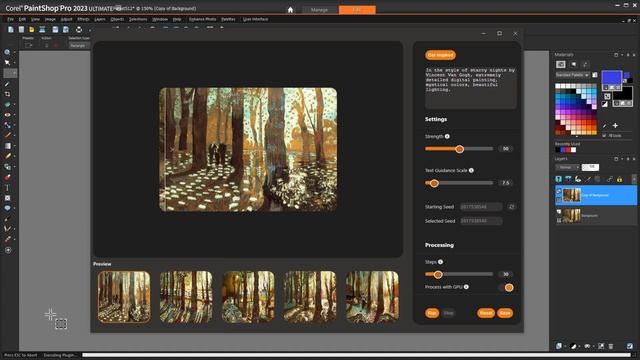The width and height of the screenshot is (640, 360).
Task: Click the blue foreground color swatch
Action: (x=611, y=78)
